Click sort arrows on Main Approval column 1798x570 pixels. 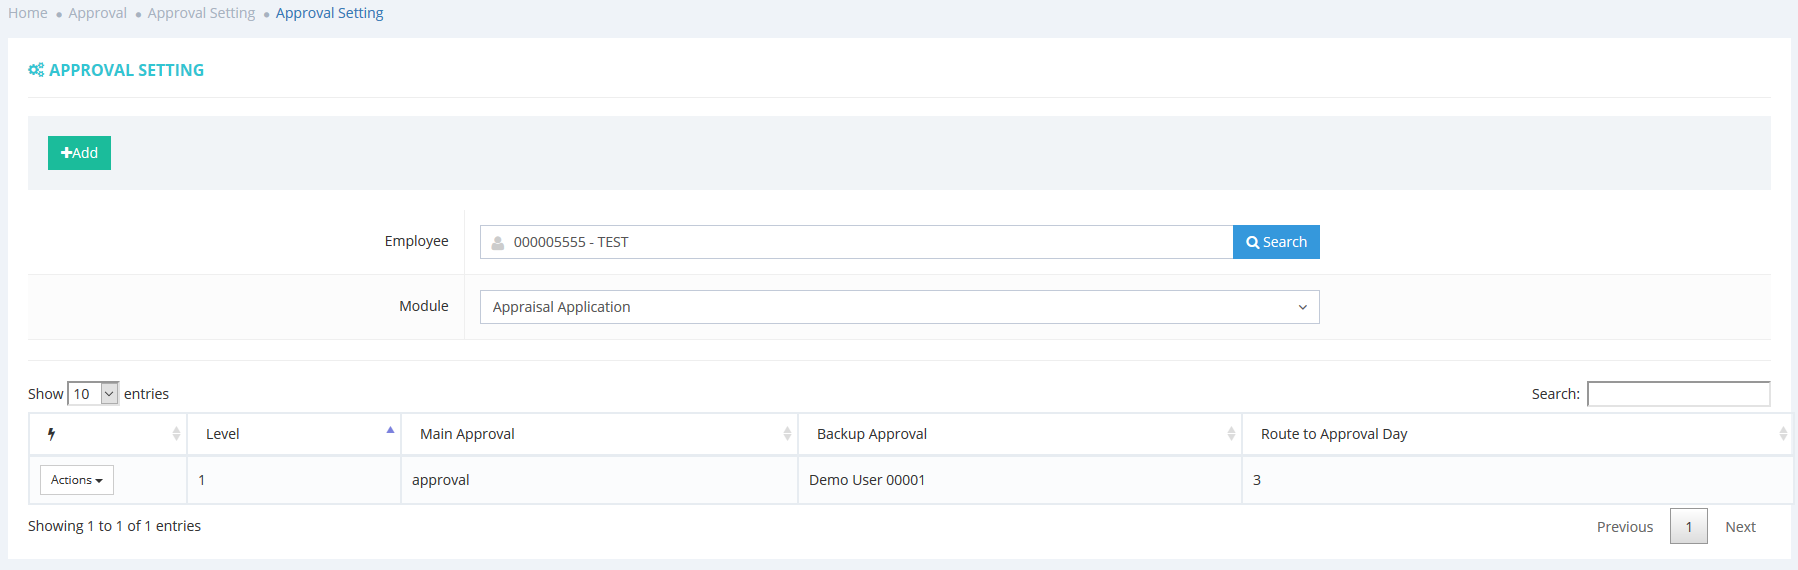tap(787, 434)
